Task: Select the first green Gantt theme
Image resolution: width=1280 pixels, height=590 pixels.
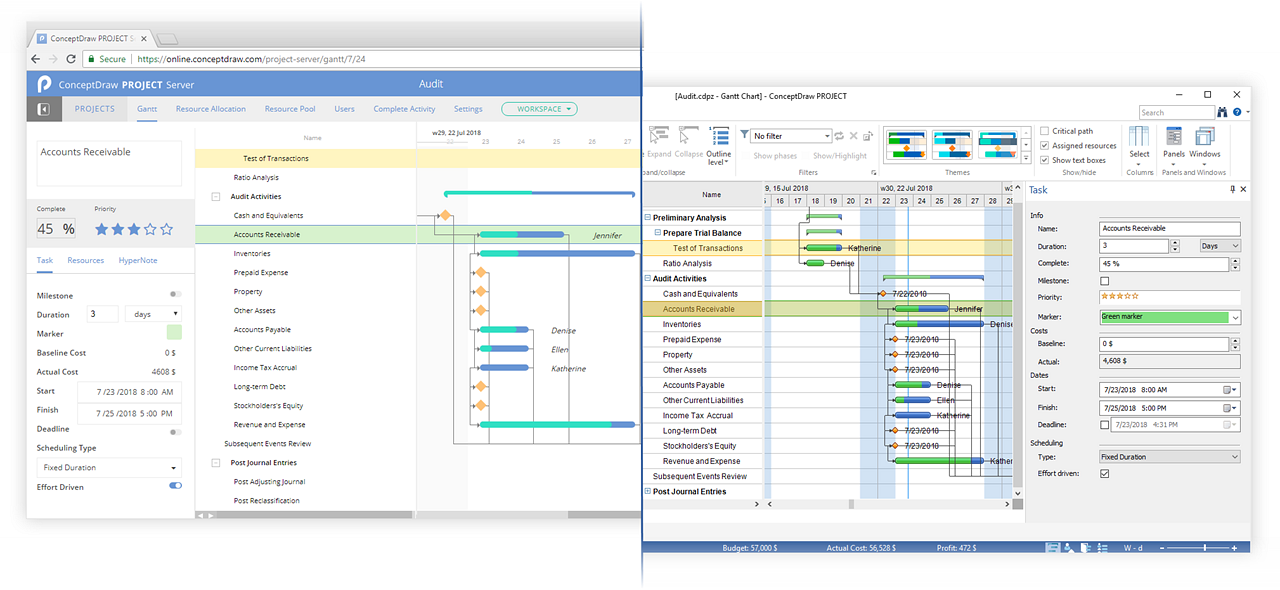Action: pos(908,145)
